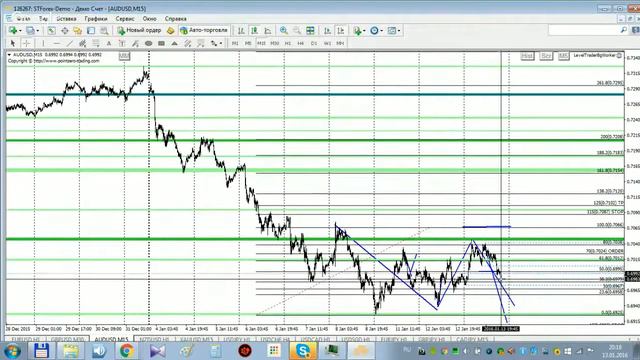Switch the chart to candlesticks type
Image resolution: width=640 pixels, height=360 pixels.
pos(254,31)
